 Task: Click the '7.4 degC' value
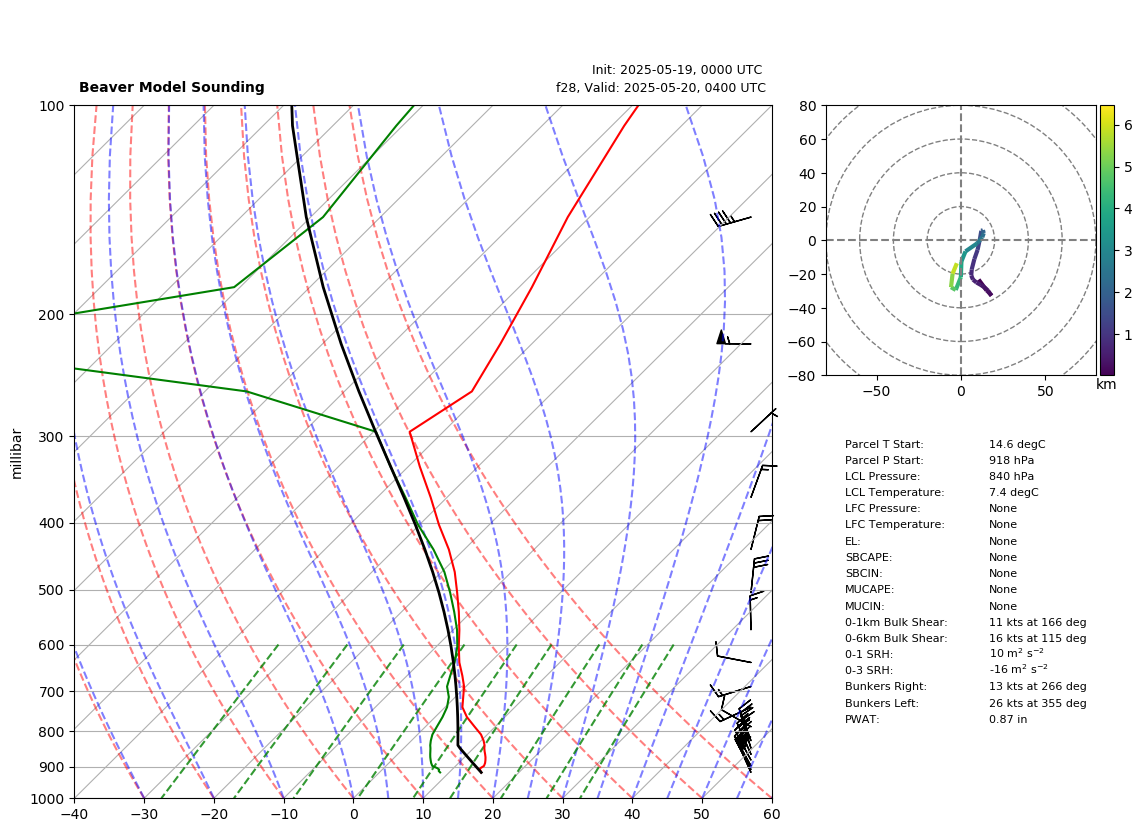(1014, 492)
